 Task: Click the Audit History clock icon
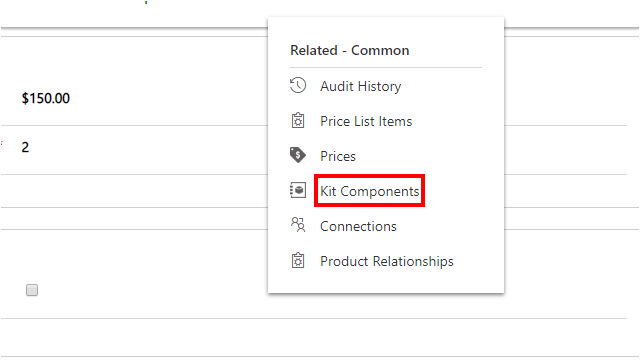click(x=298, y=86)
